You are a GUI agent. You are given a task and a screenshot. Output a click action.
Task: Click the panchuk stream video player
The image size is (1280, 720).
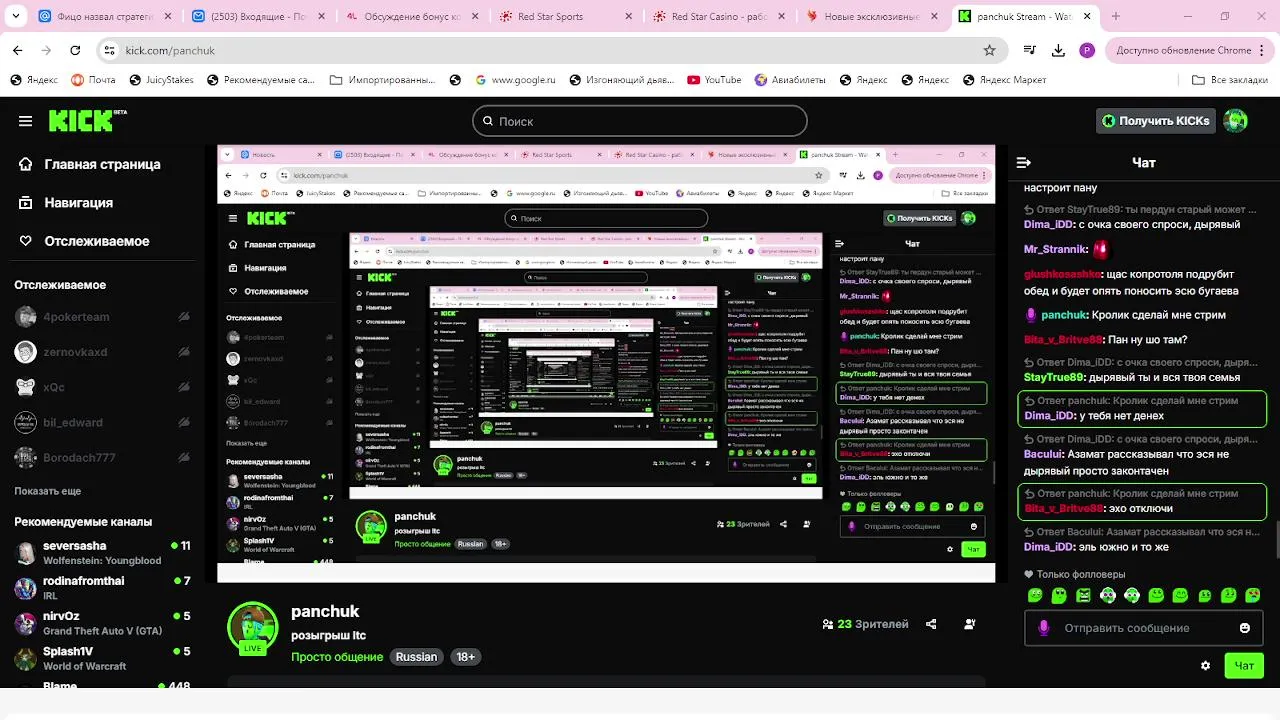(606, 363)
